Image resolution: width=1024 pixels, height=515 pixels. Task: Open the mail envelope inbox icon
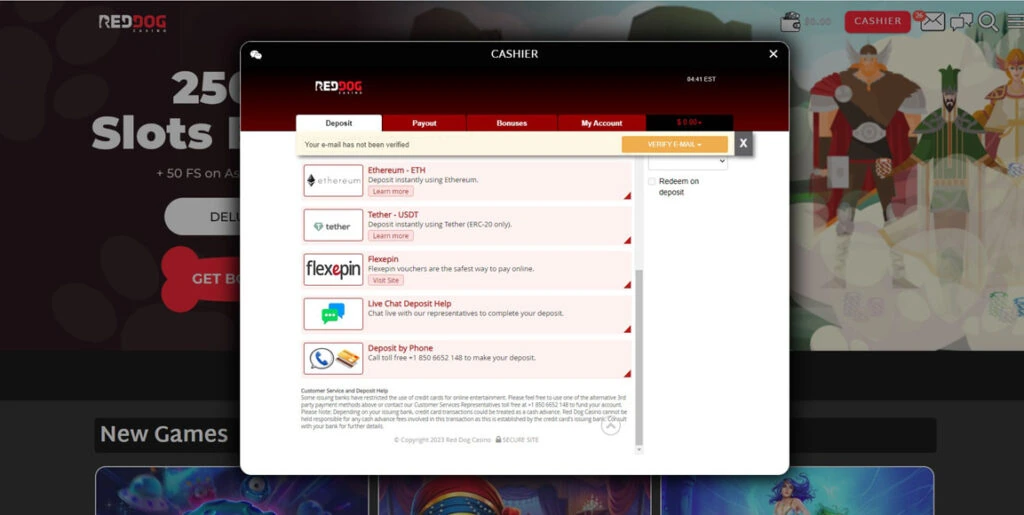coord(932,22)
